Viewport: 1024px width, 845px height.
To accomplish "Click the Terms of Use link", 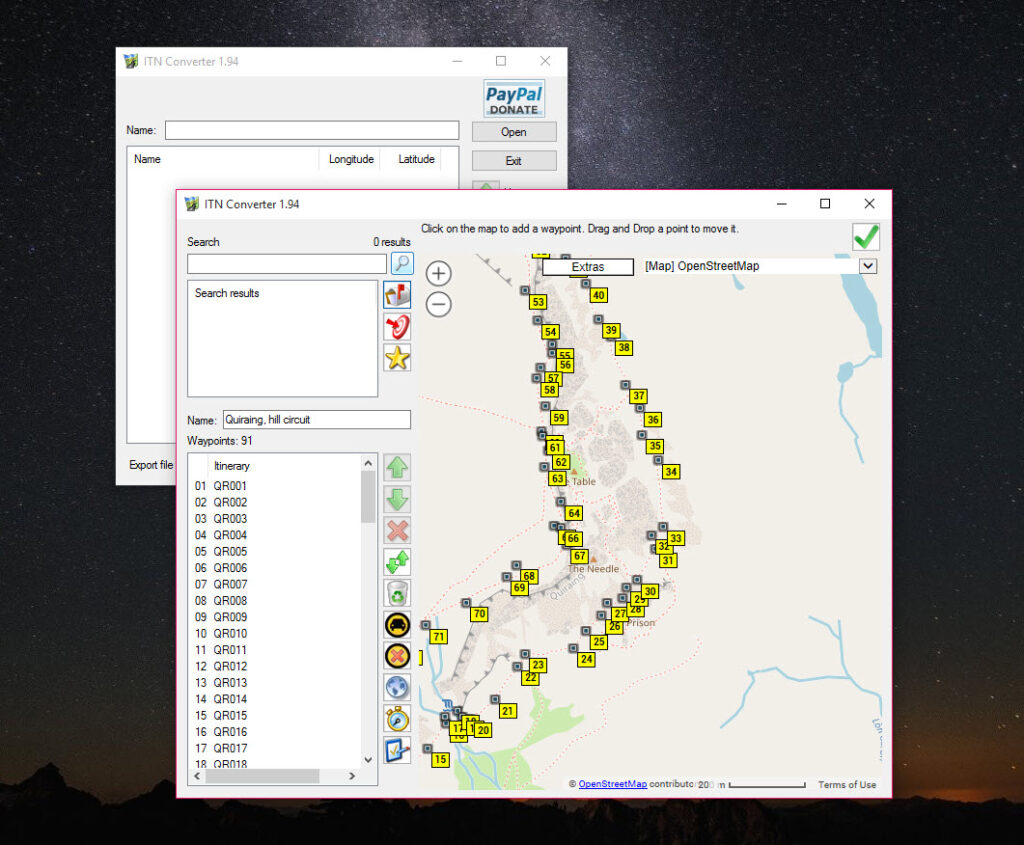I will [847, 785].
